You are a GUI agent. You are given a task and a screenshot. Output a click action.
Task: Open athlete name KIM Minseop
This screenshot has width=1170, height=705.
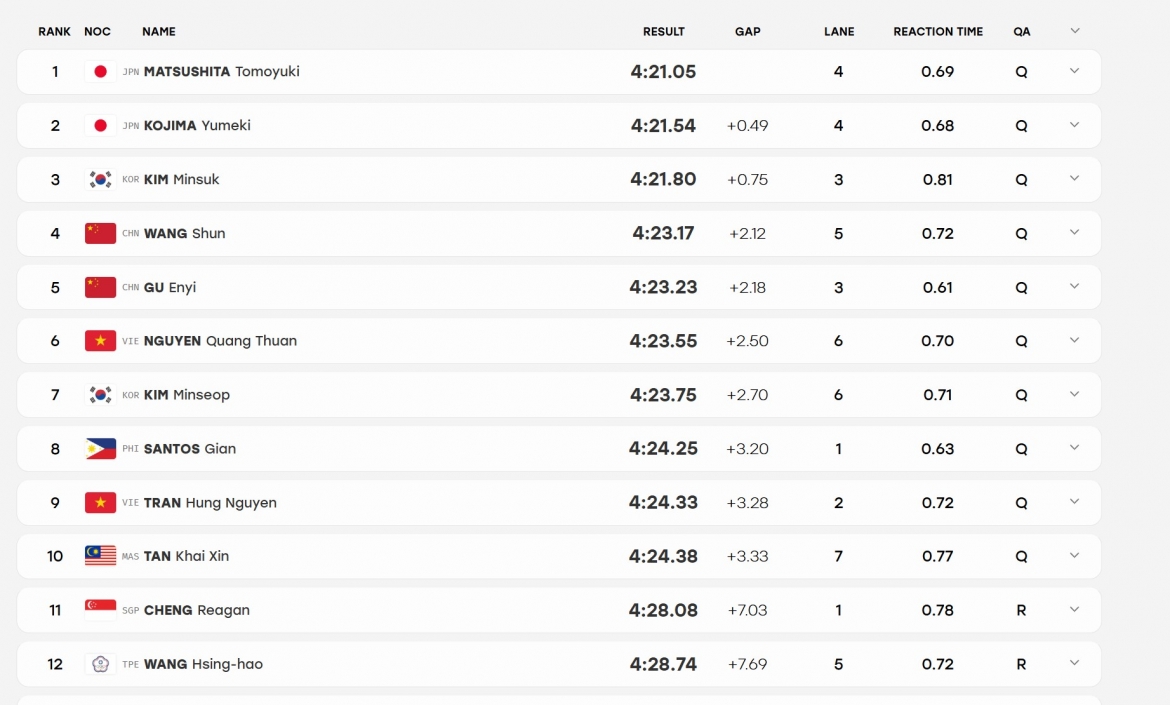[187, 395]
